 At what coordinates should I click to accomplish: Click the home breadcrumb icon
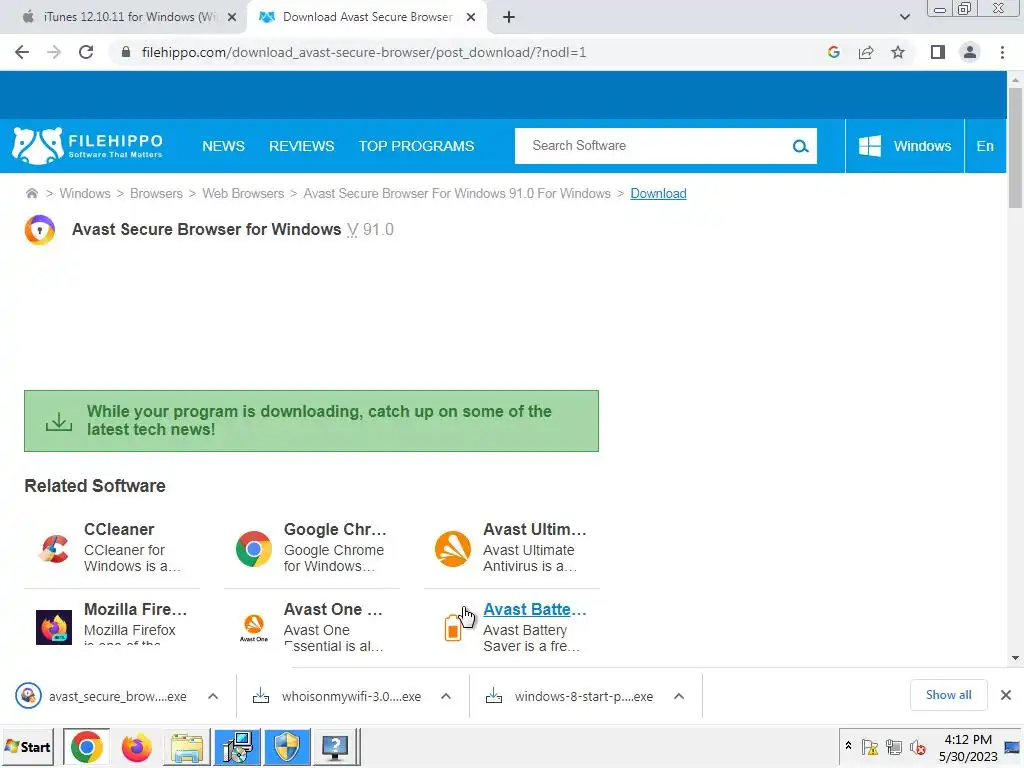(31, 193)
